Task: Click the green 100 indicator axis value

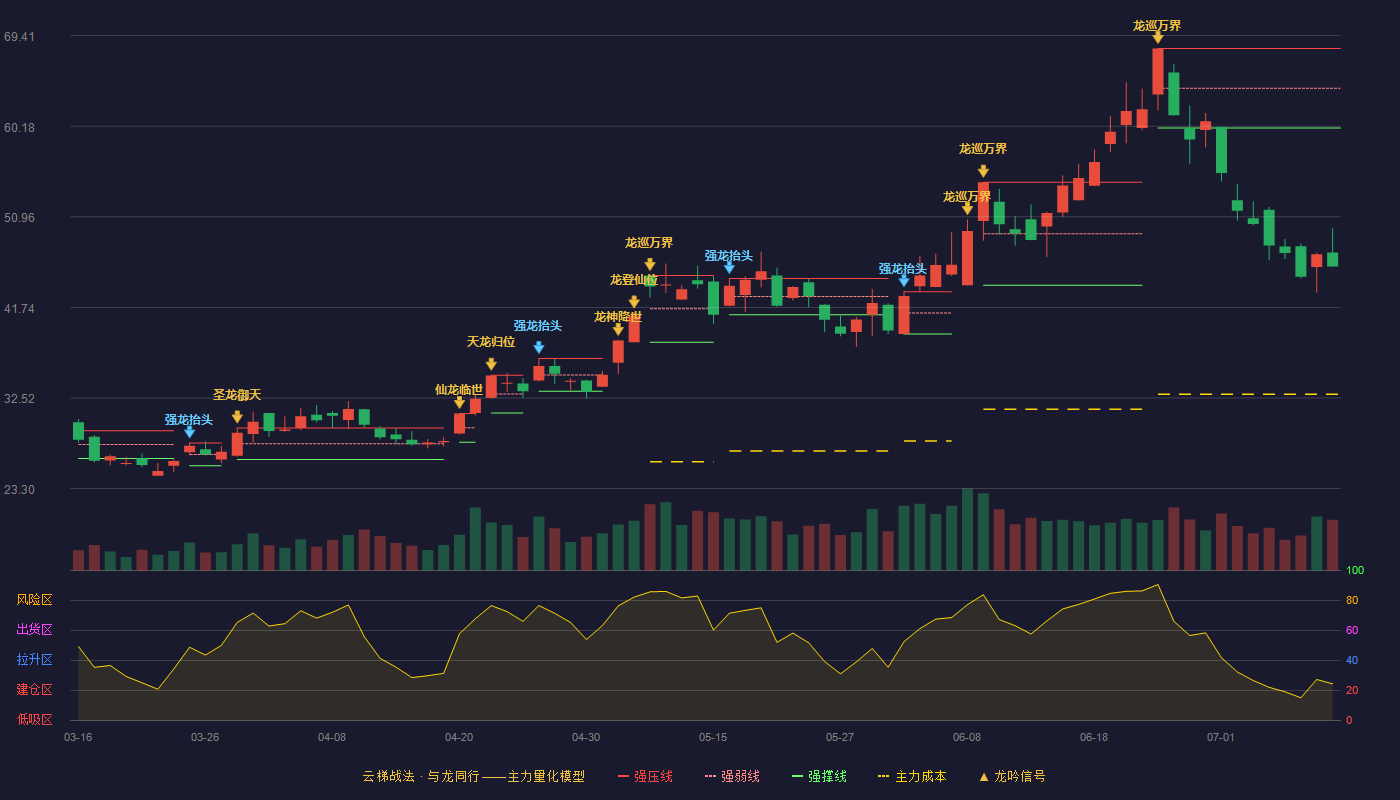Action: point(1355,570)
